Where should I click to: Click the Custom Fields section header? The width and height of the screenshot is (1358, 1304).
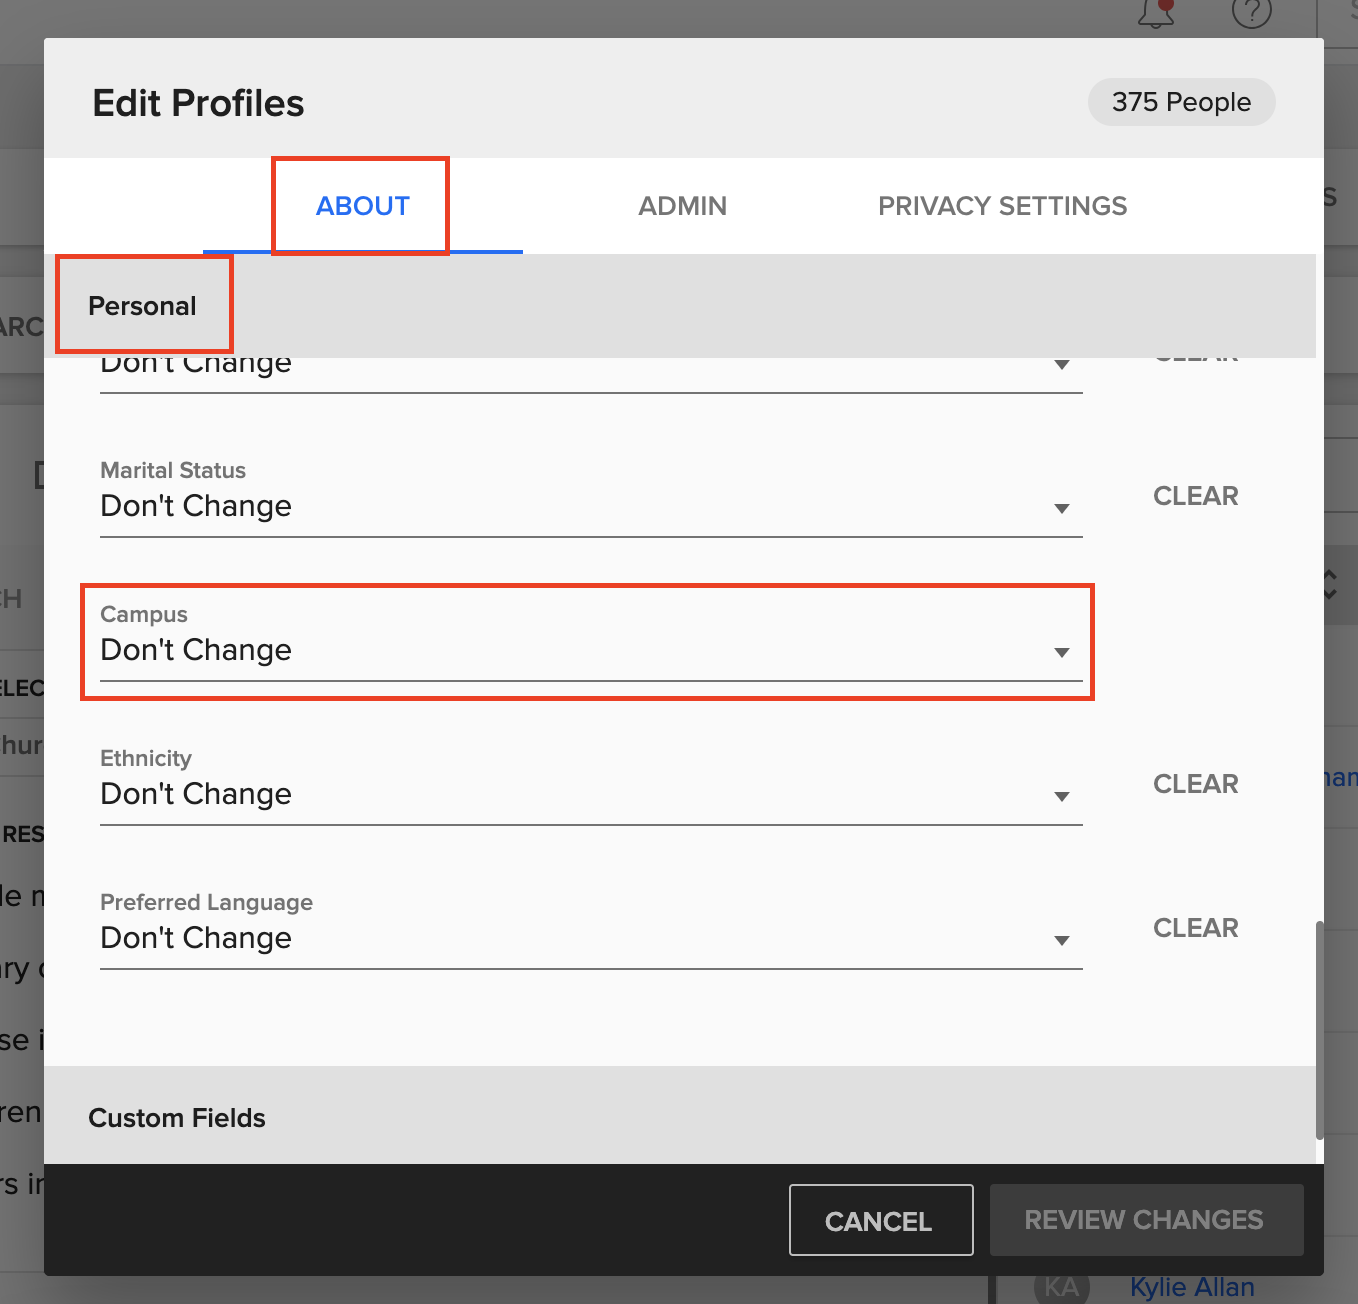click(177, 1117)
